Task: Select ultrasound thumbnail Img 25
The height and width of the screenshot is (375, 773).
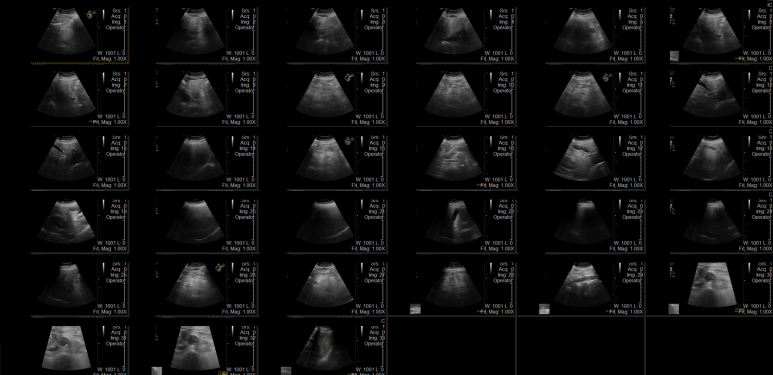Action: [x=67, y=284]
